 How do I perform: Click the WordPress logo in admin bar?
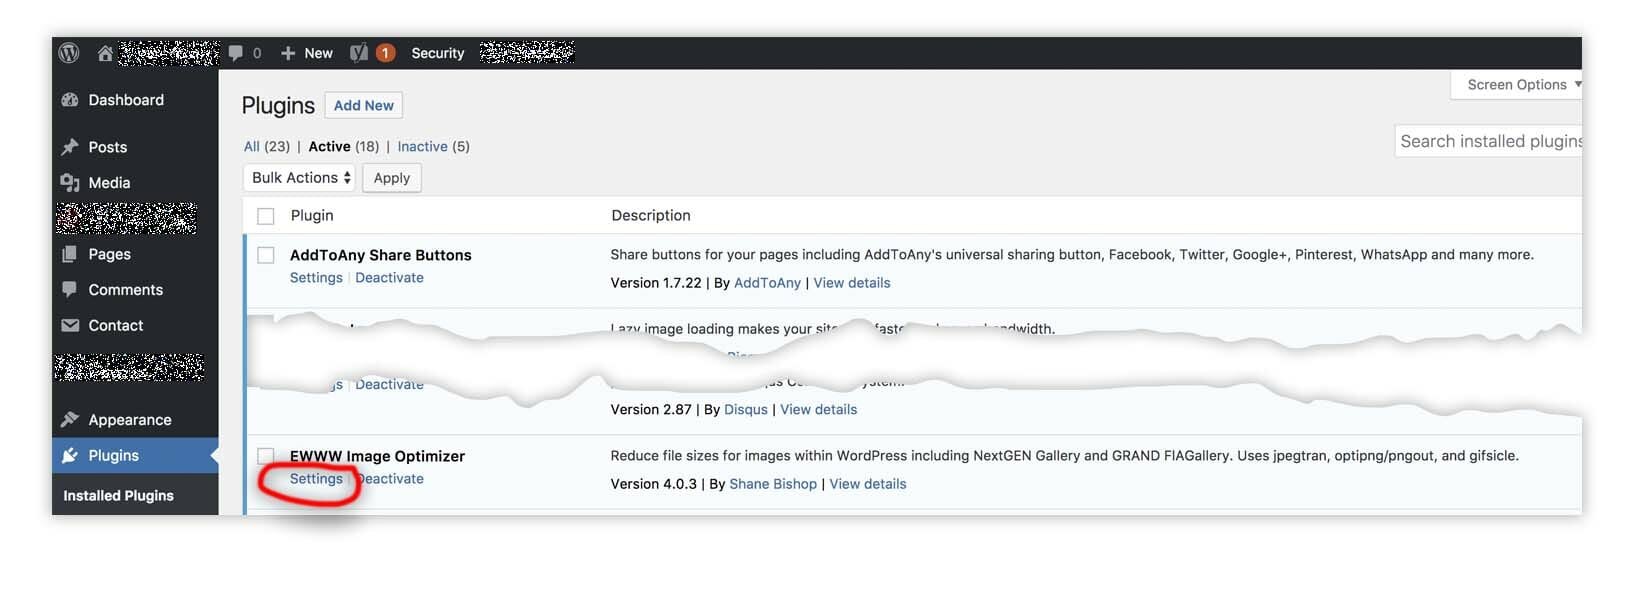68,53
